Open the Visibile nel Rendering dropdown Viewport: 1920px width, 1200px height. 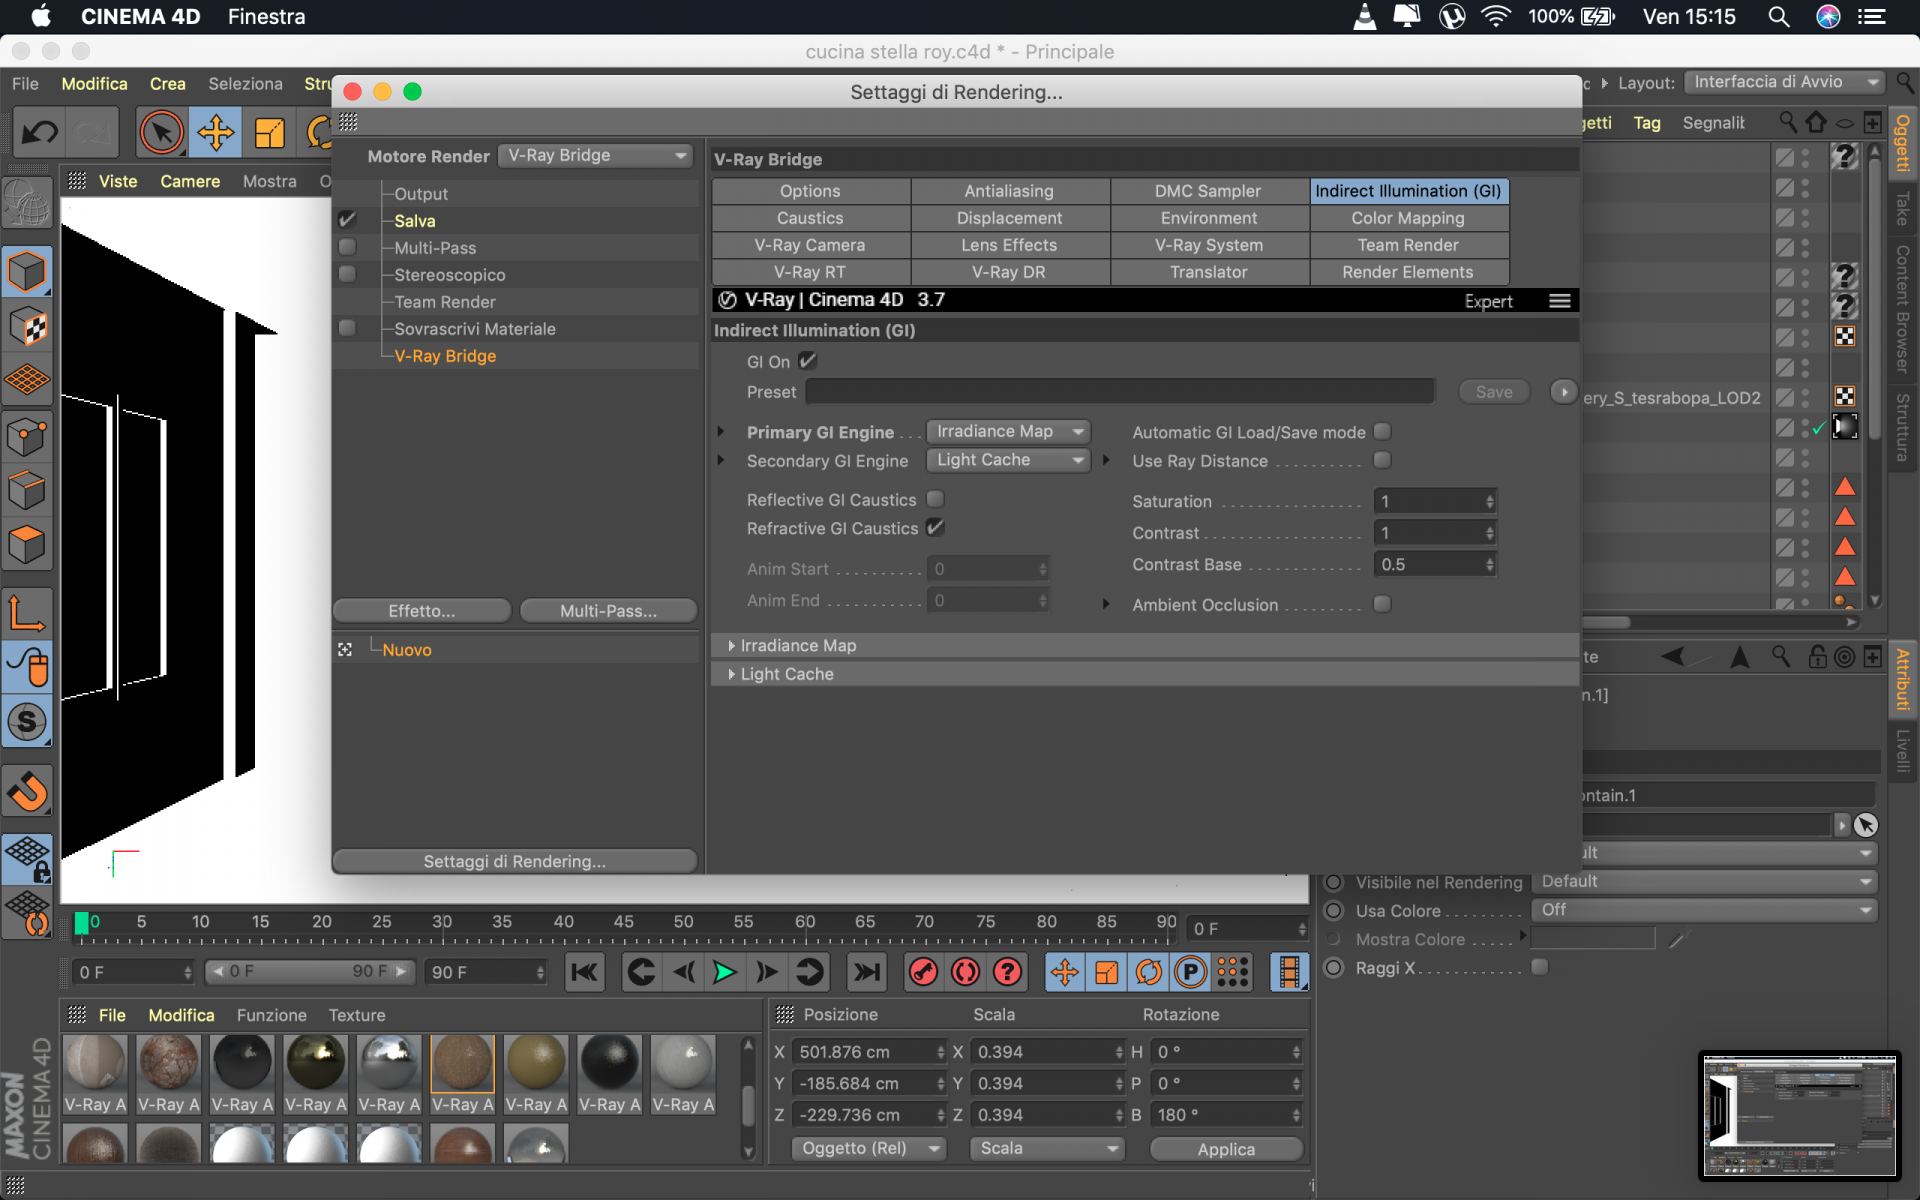point(1703,882)
